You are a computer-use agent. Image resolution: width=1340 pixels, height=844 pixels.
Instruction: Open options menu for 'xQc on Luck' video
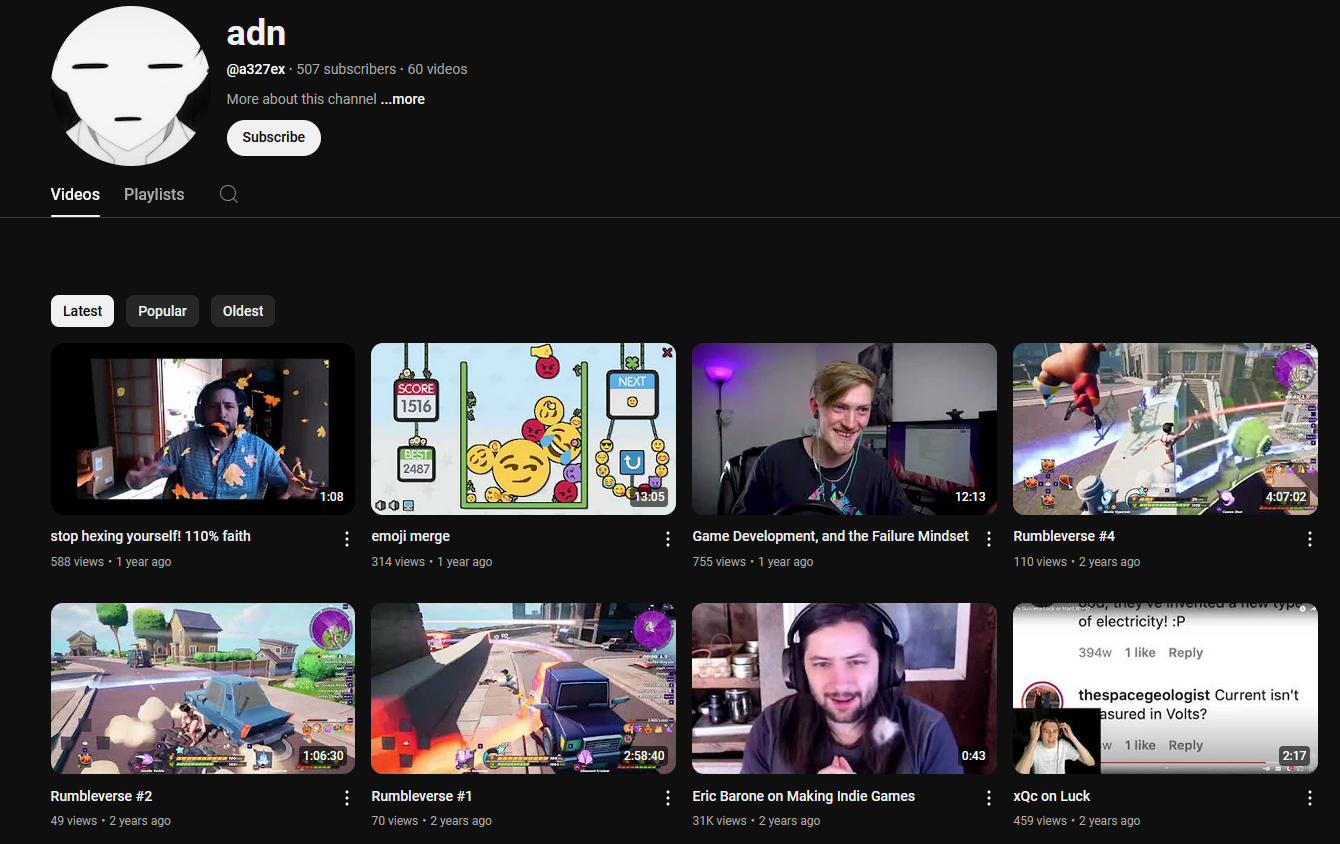tap(1310, 798)
